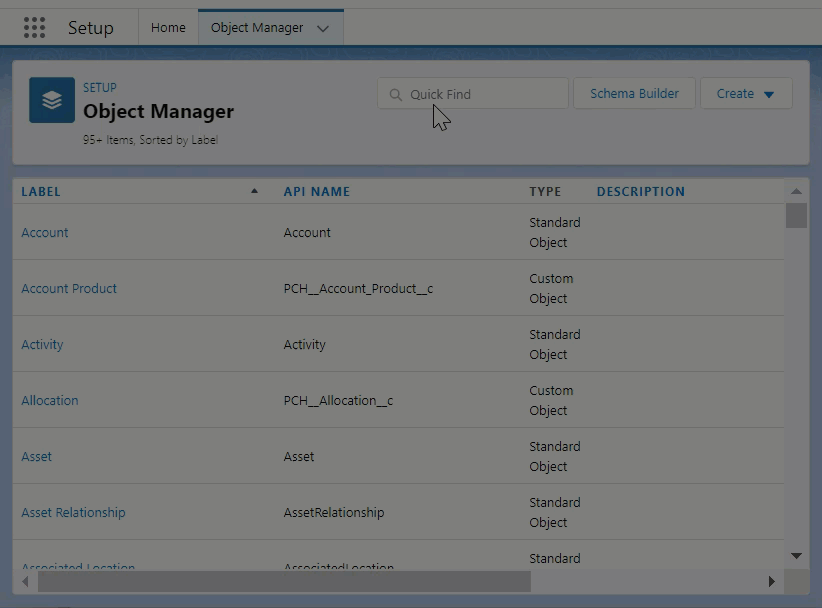
Task: Open the Allocation object link
Action: click(x=50, y=401)
